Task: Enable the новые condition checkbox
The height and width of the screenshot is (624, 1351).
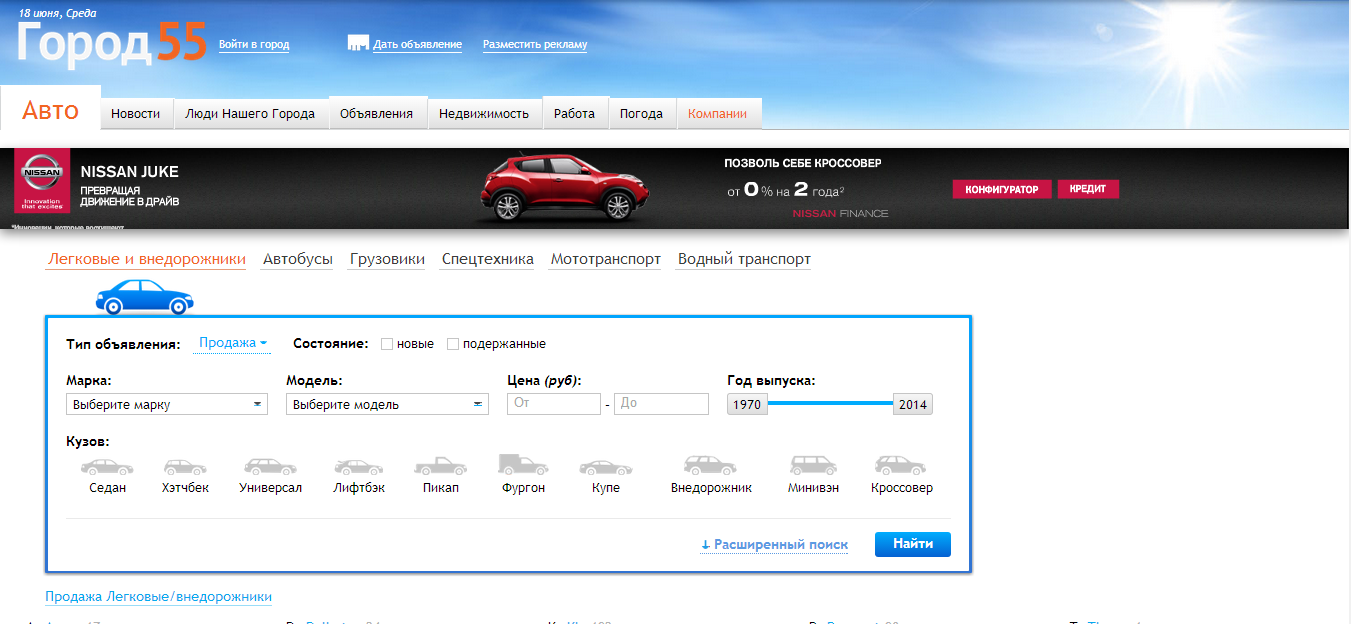Action: tap(387, 344)
